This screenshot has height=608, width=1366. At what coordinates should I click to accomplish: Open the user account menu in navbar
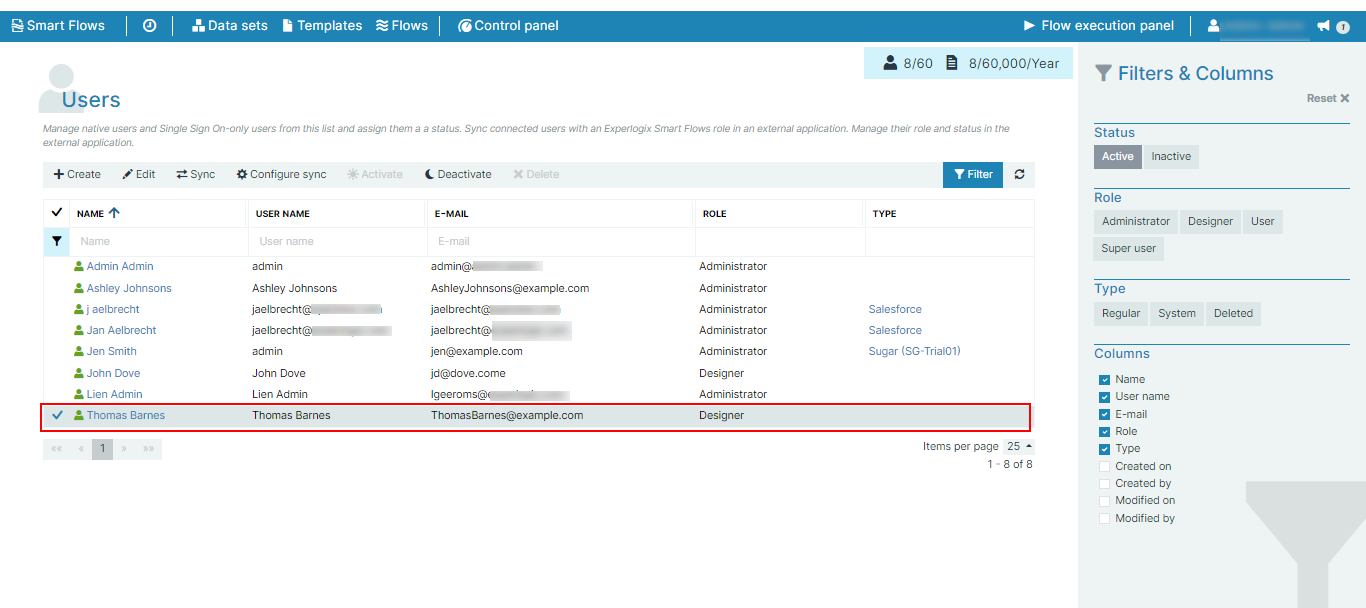coord(1259,26)
